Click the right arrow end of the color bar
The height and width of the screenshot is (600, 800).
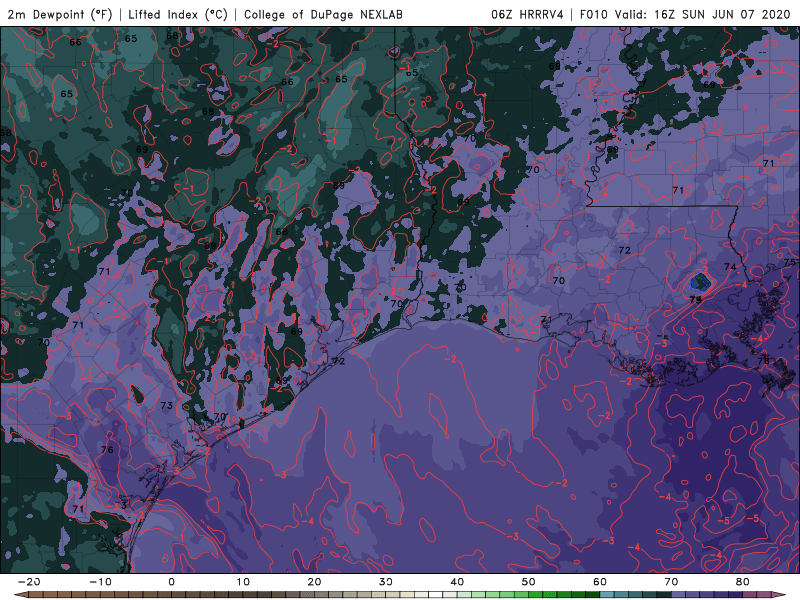[780, 595]
